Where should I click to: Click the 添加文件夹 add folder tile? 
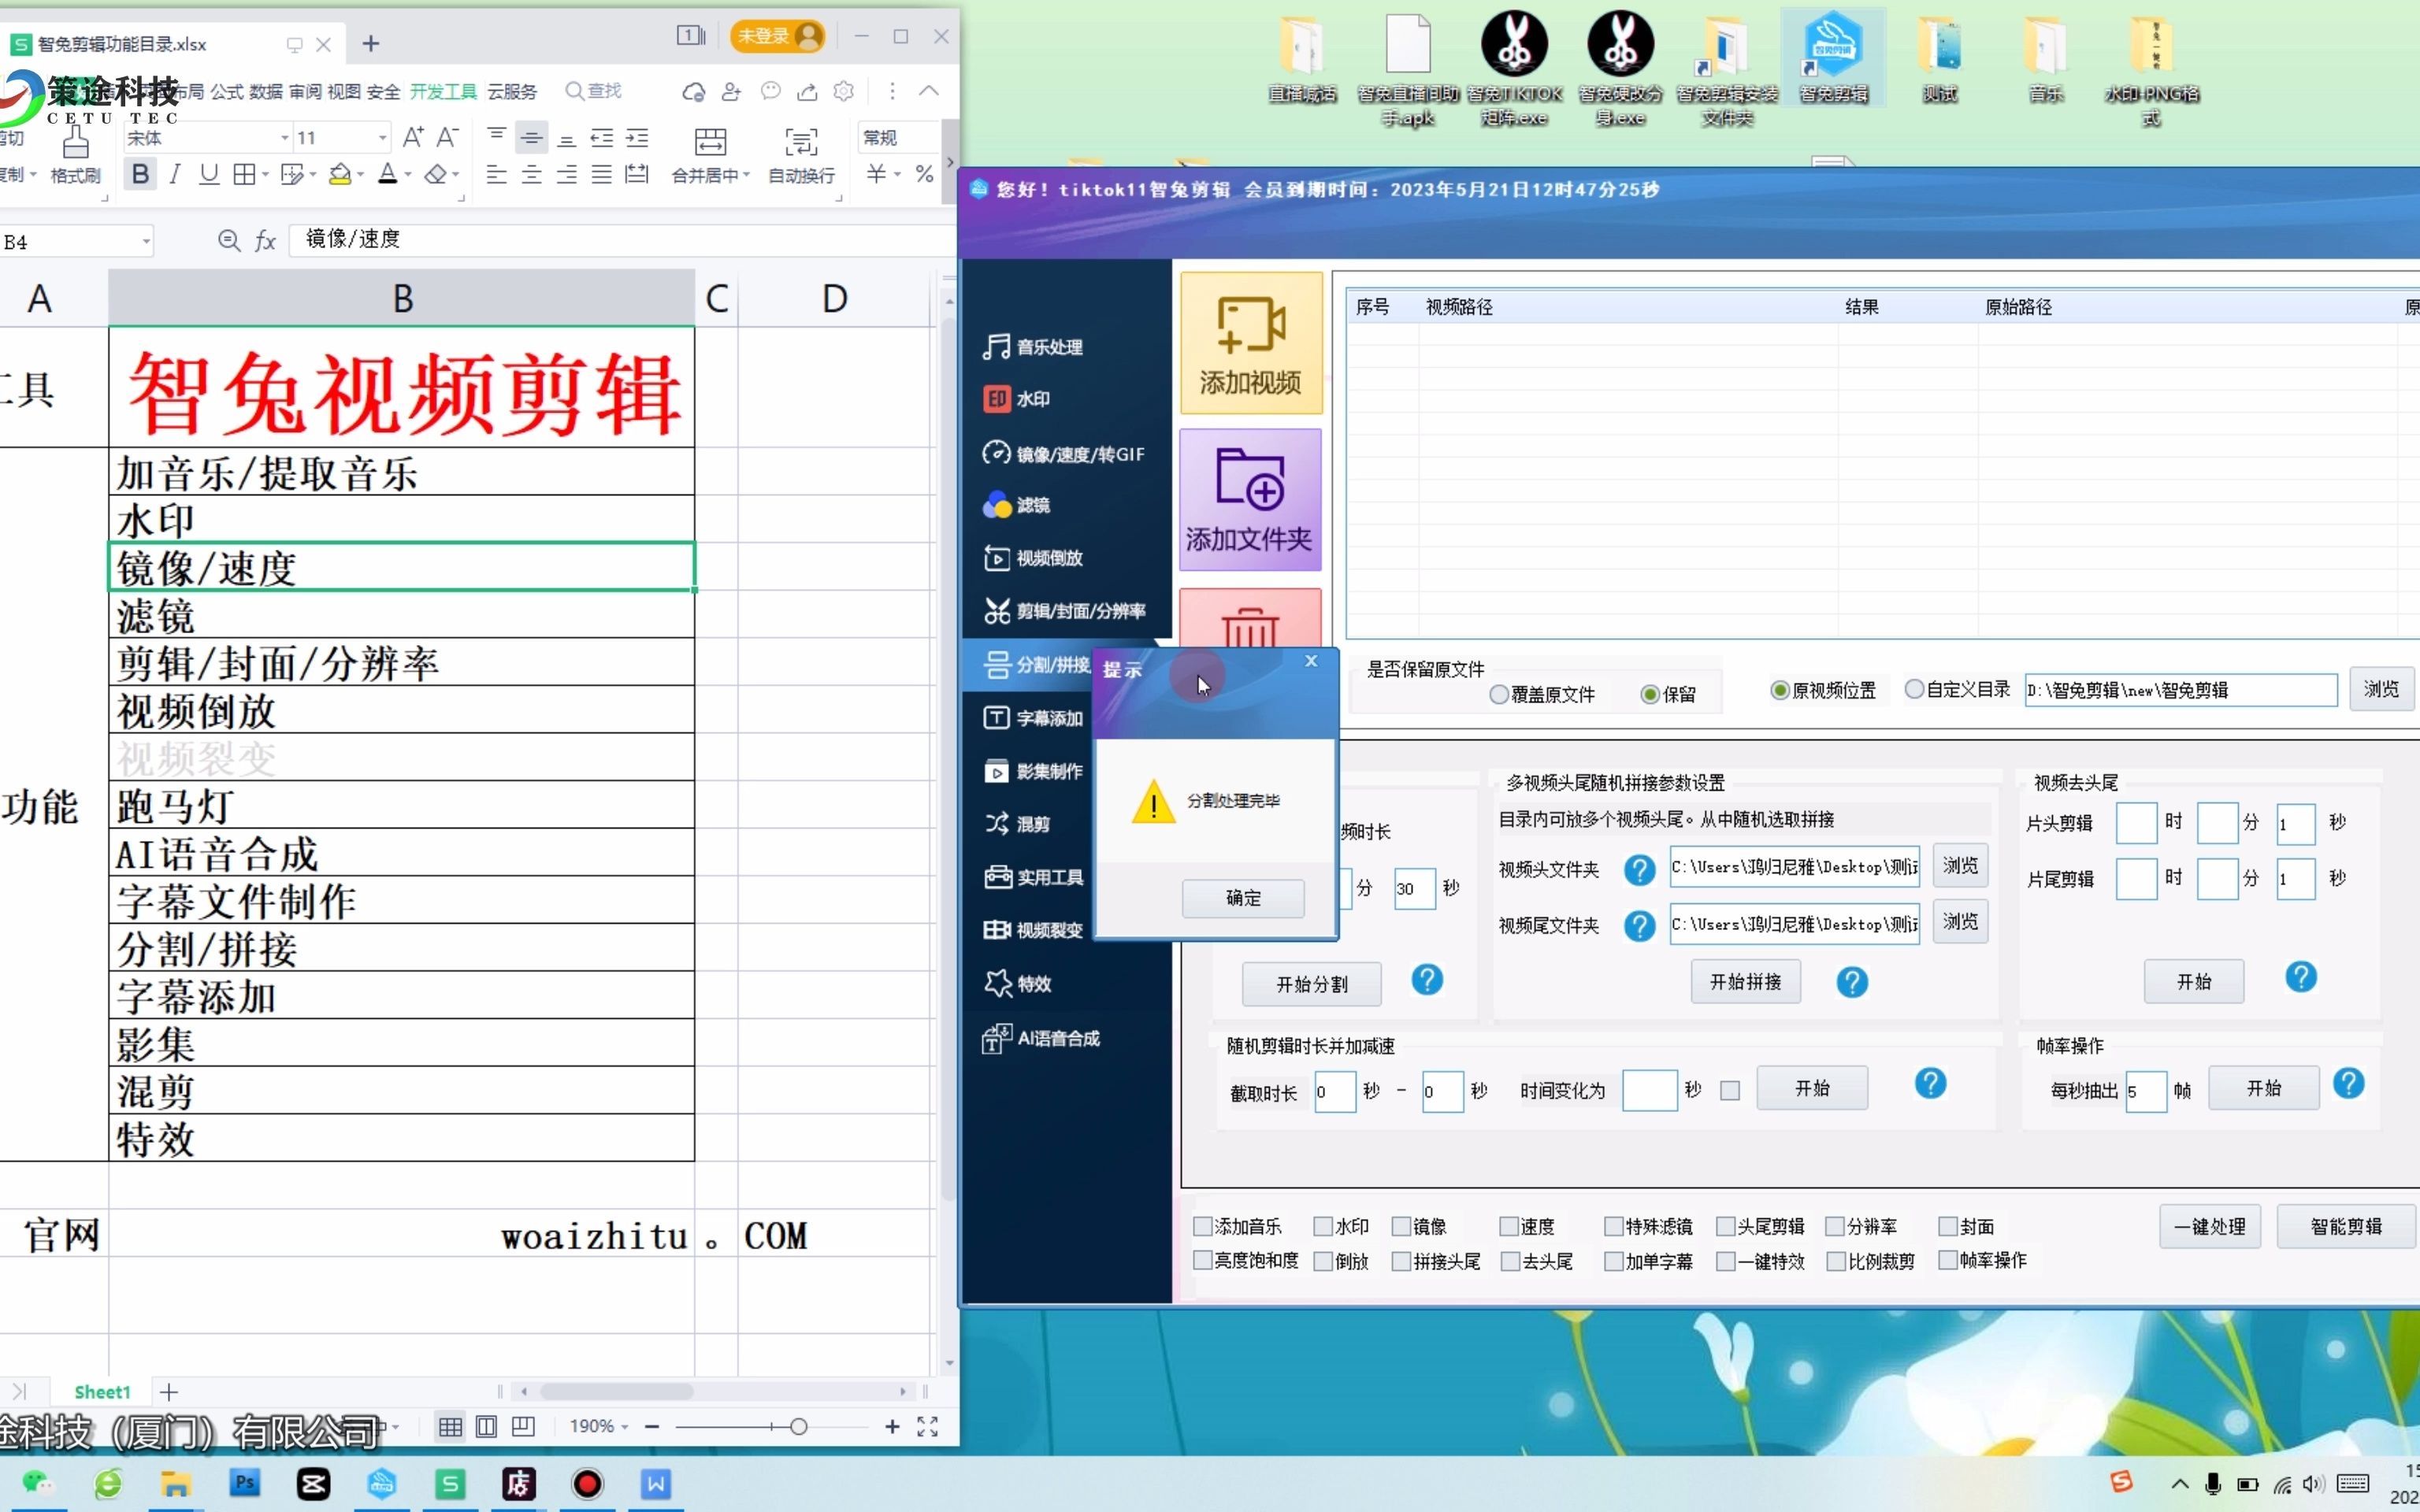pos(1250,500)
